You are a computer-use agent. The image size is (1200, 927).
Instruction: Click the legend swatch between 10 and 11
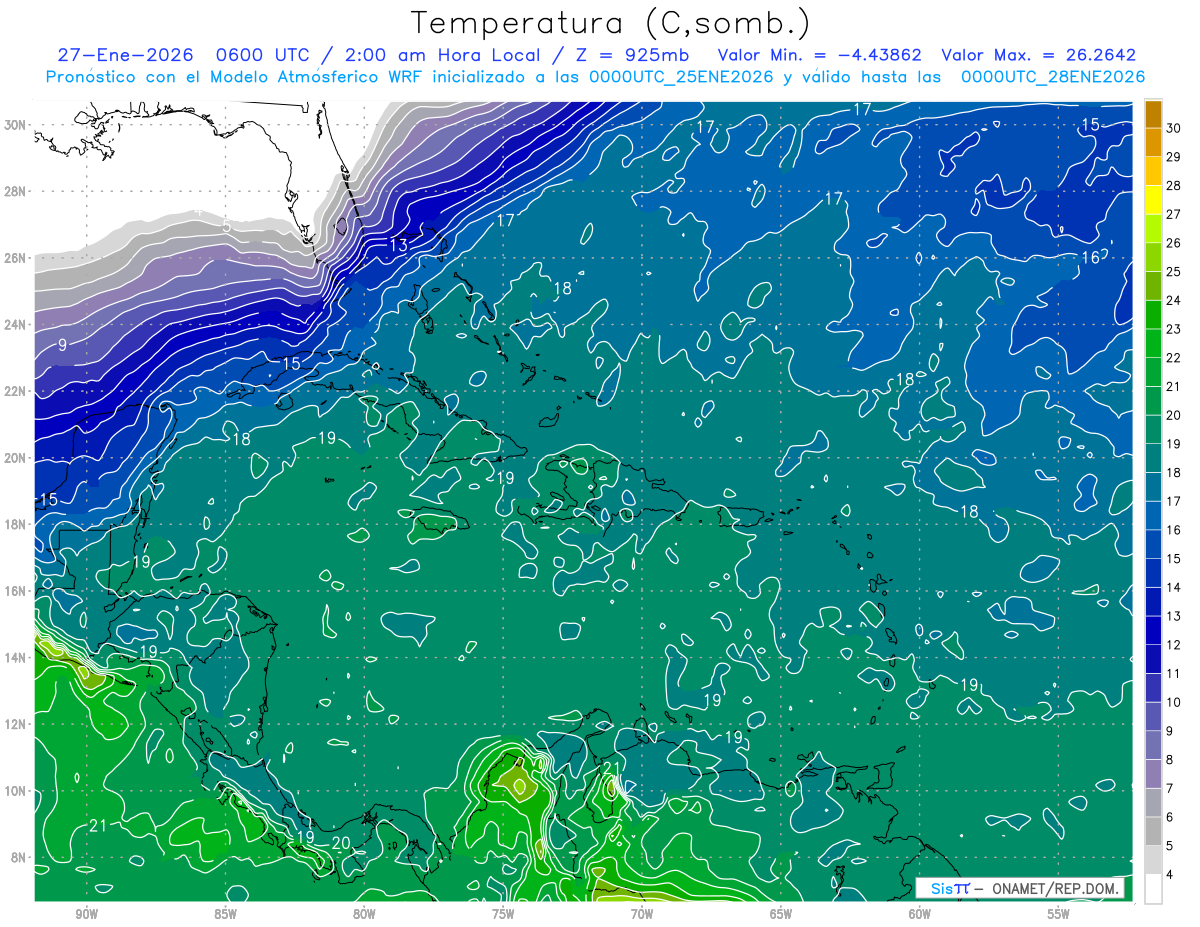(x=1153, y=688)
